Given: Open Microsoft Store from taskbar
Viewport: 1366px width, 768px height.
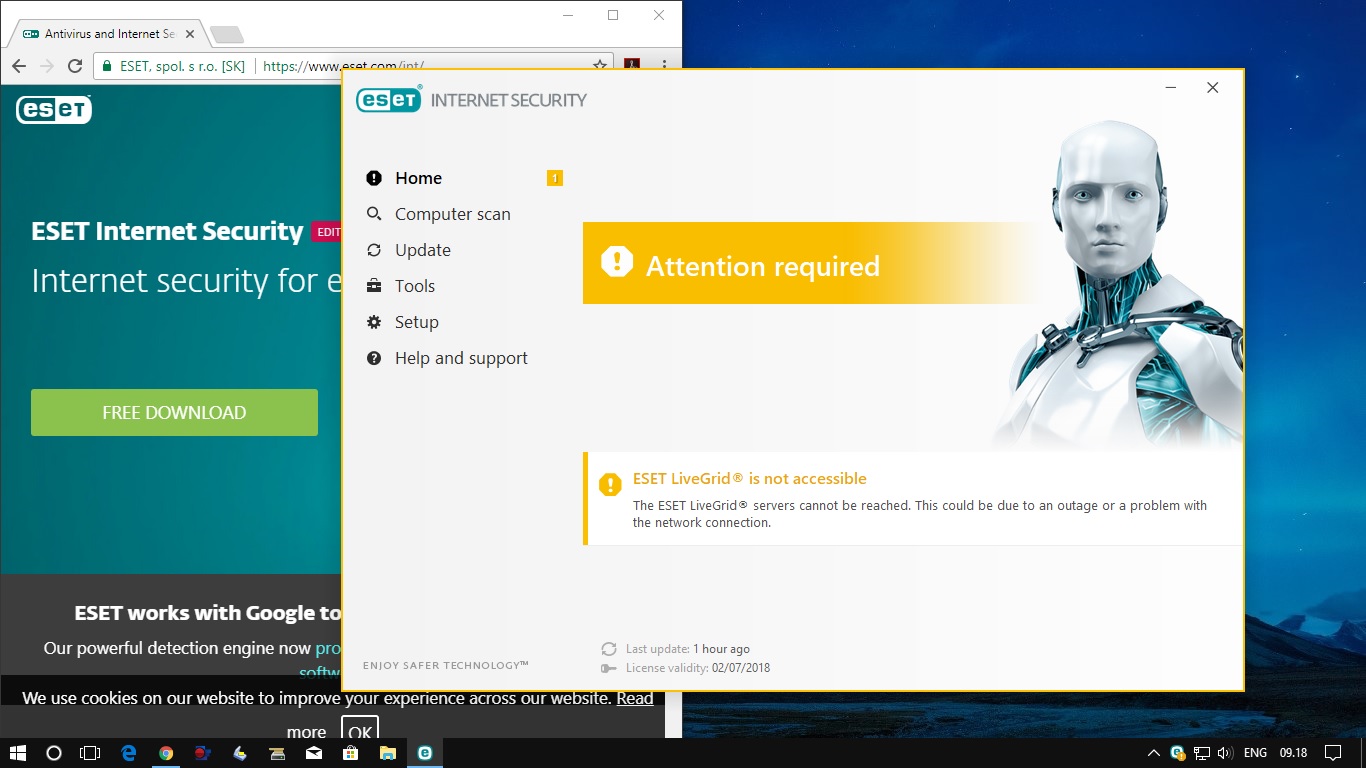Looking at the screenshot, I should [x=351, y=753].
